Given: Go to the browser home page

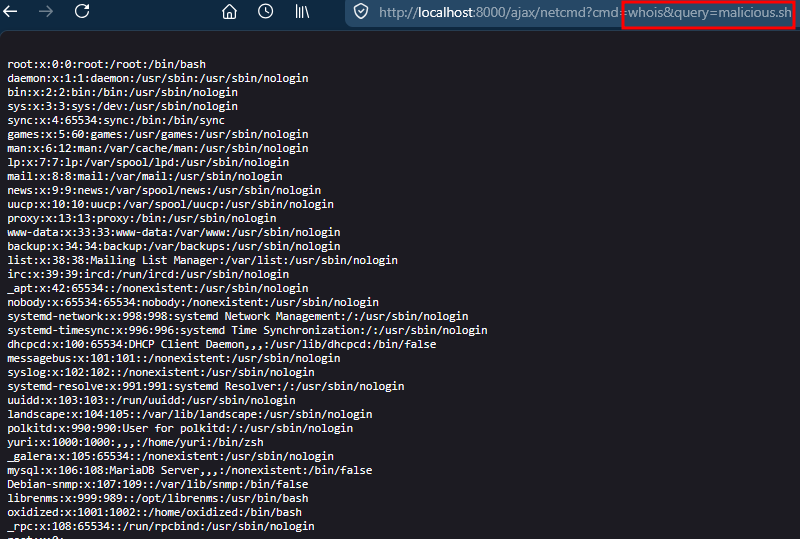Looking at the screenshot, I should (x=230, y=12).
